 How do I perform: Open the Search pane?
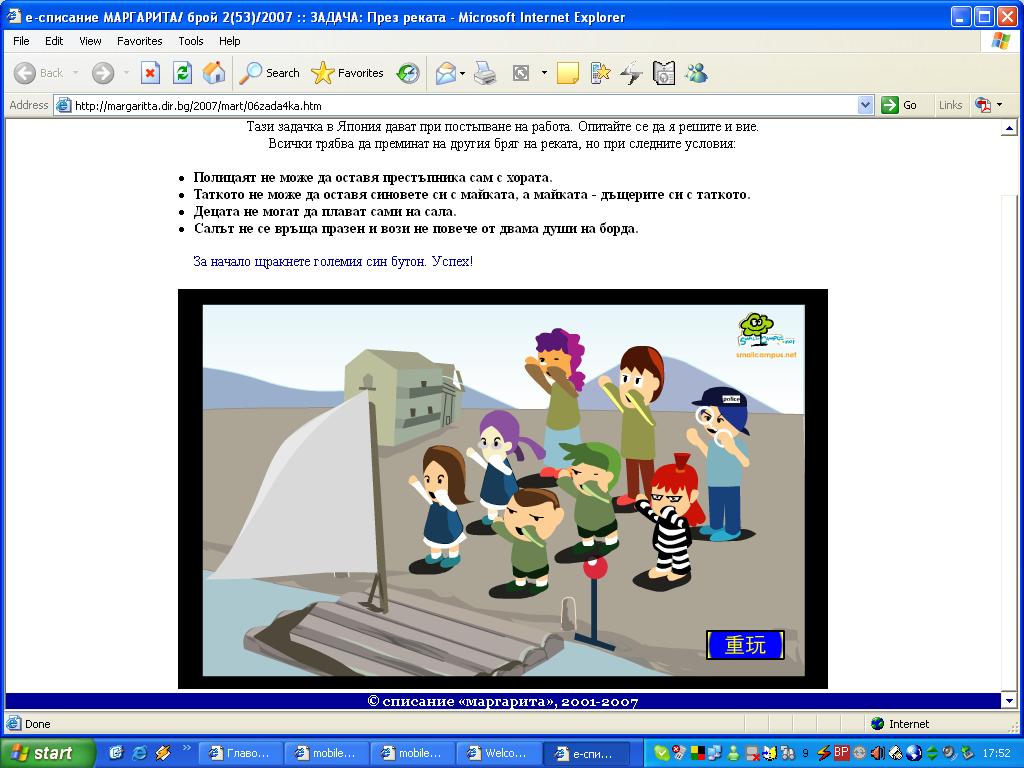pos(269,73)
